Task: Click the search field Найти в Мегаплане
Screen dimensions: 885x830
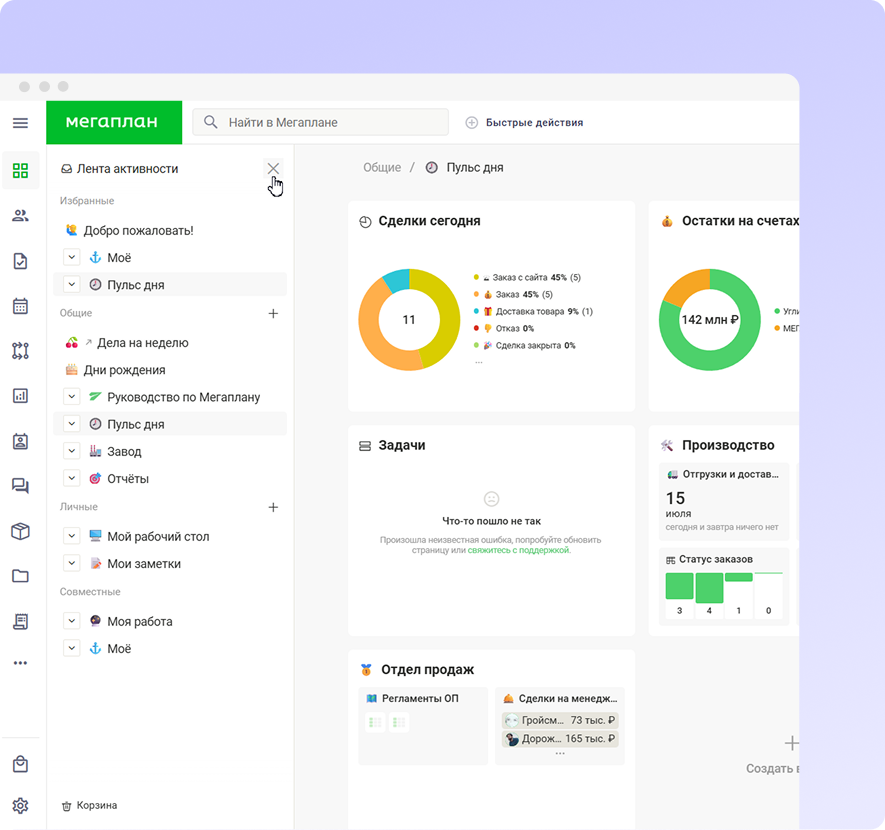Action: coord(321,122)
